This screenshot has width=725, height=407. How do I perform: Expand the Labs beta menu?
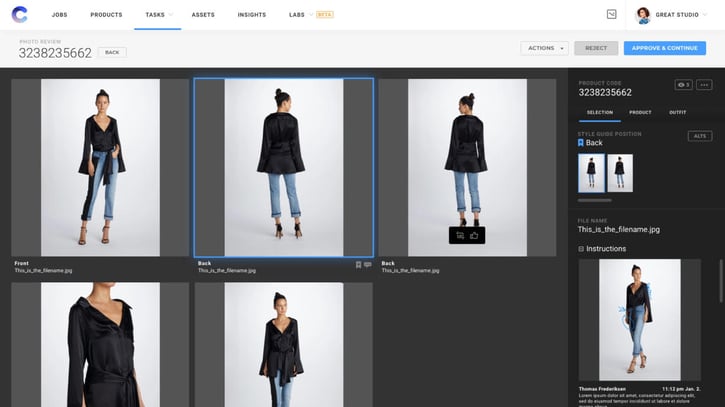click(x=310, y=15)
